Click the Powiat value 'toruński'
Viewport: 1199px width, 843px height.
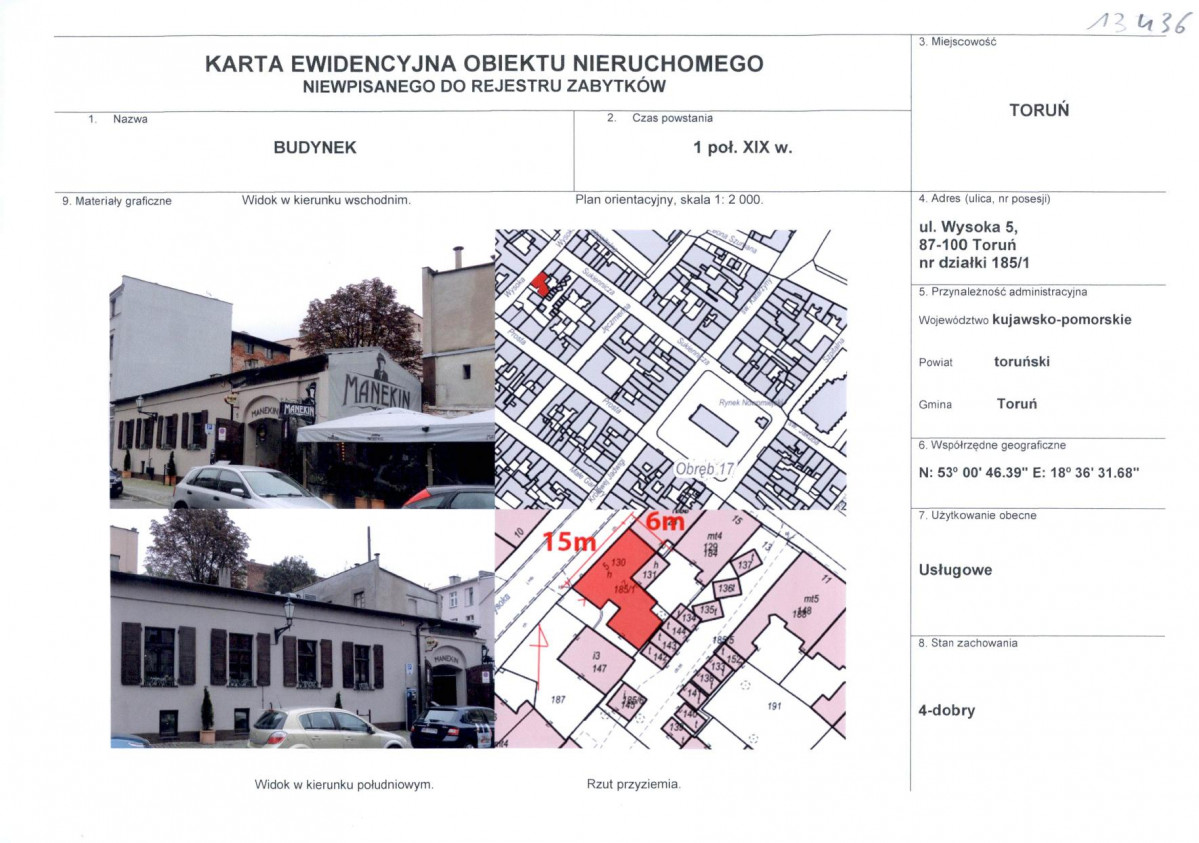coord(1022,362)
